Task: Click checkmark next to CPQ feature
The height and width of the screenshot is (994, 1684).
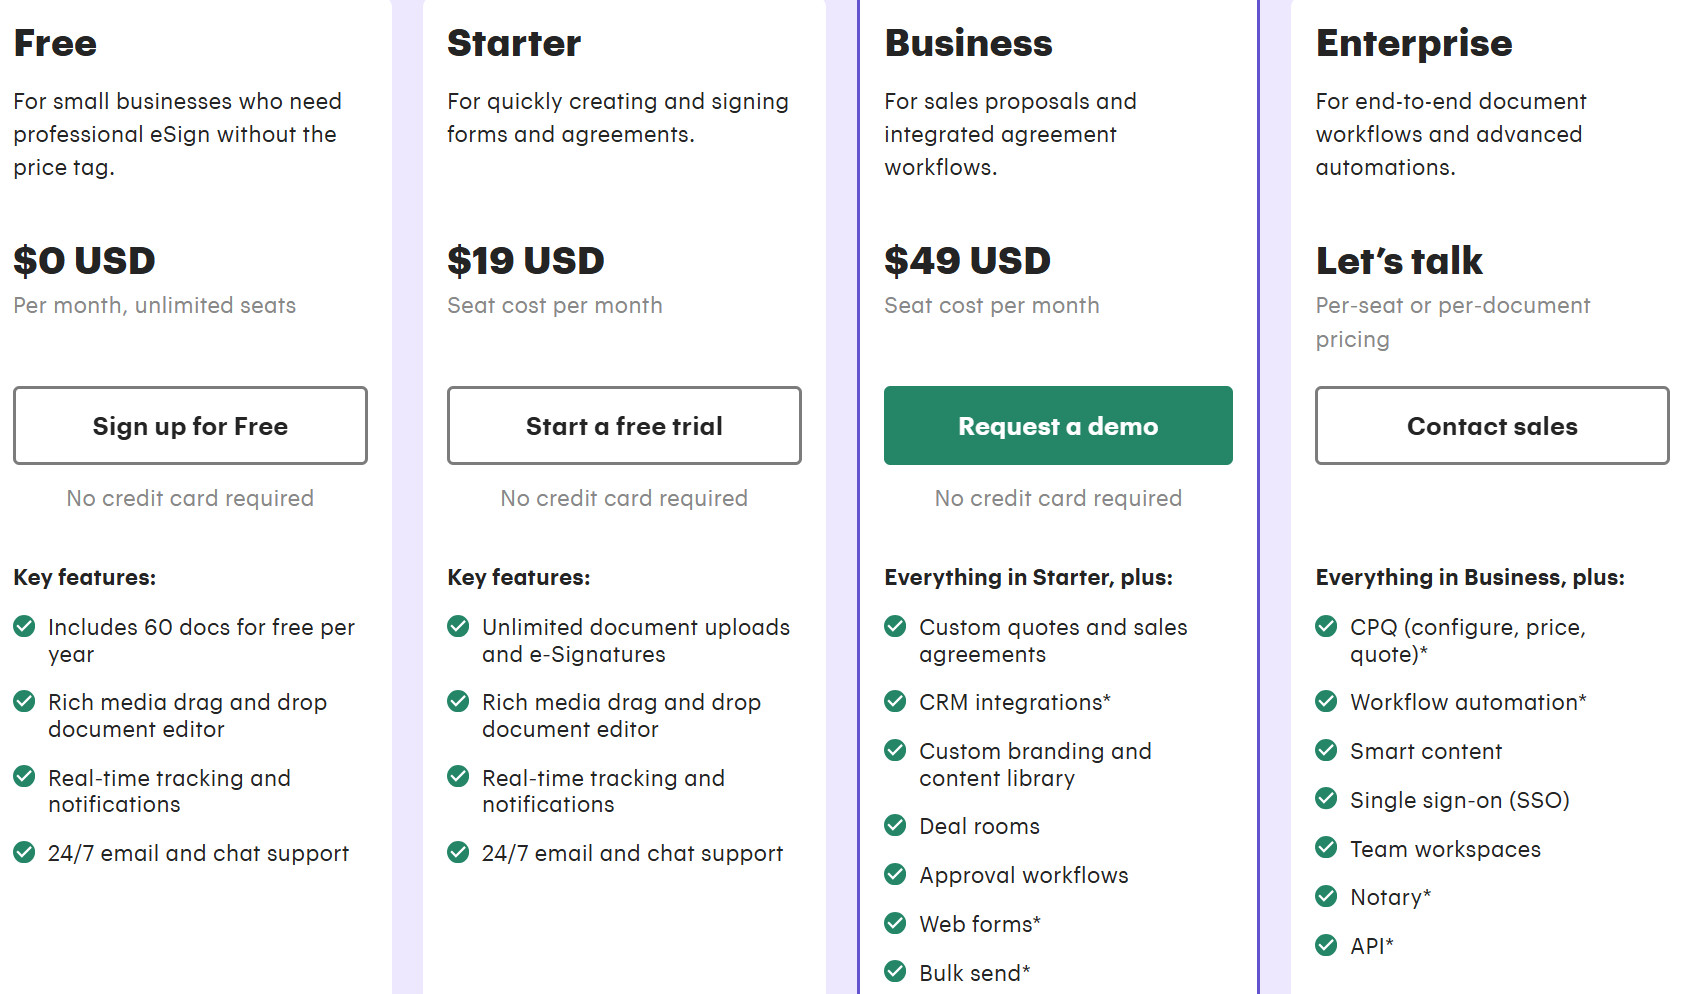Action: [x=1326, y=627]
